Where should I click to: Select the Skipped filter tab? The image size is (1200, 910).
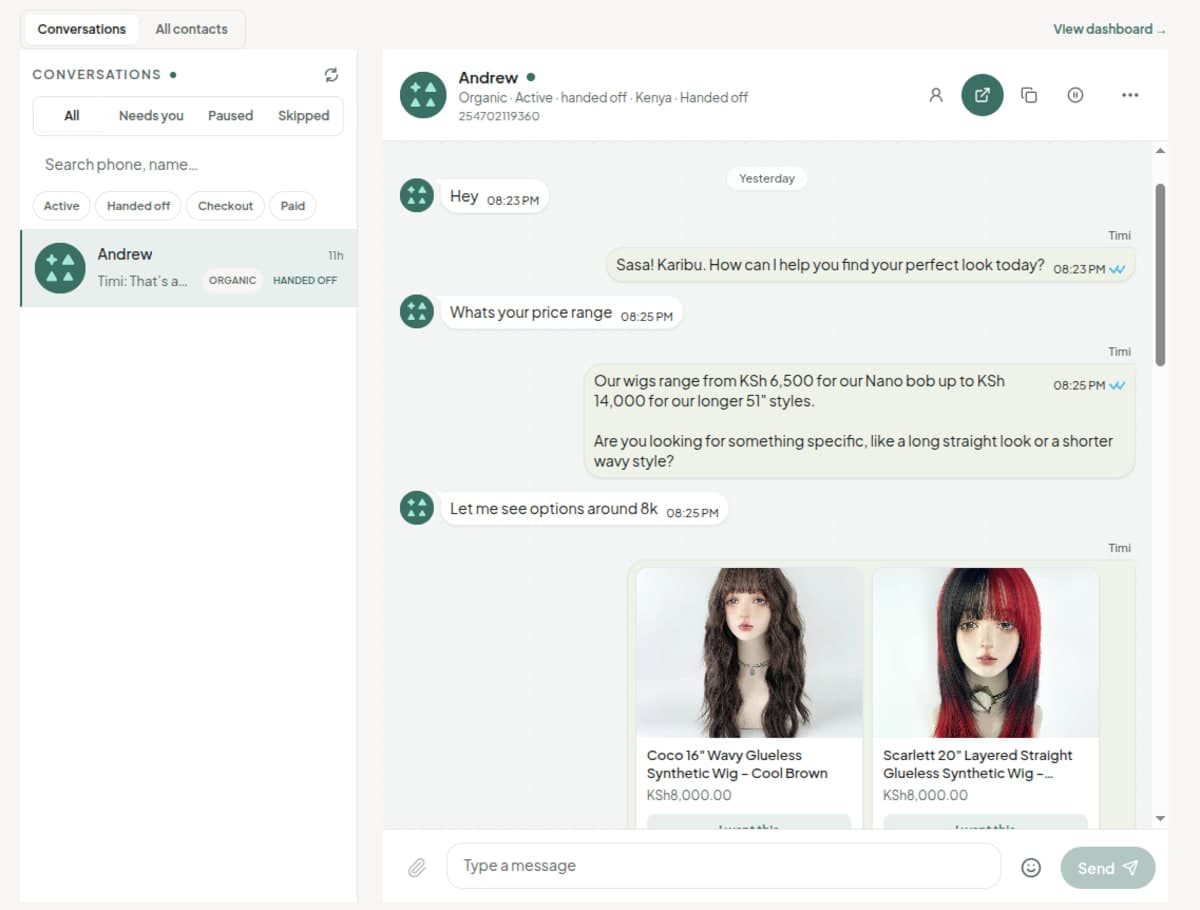click(303, 116)
